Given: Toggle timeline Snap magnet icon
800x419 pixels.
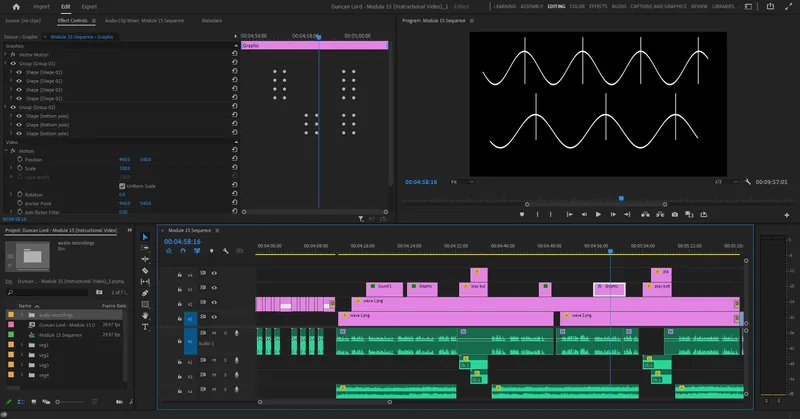Looking at the screenshot, I should click(x=183, y=251).
